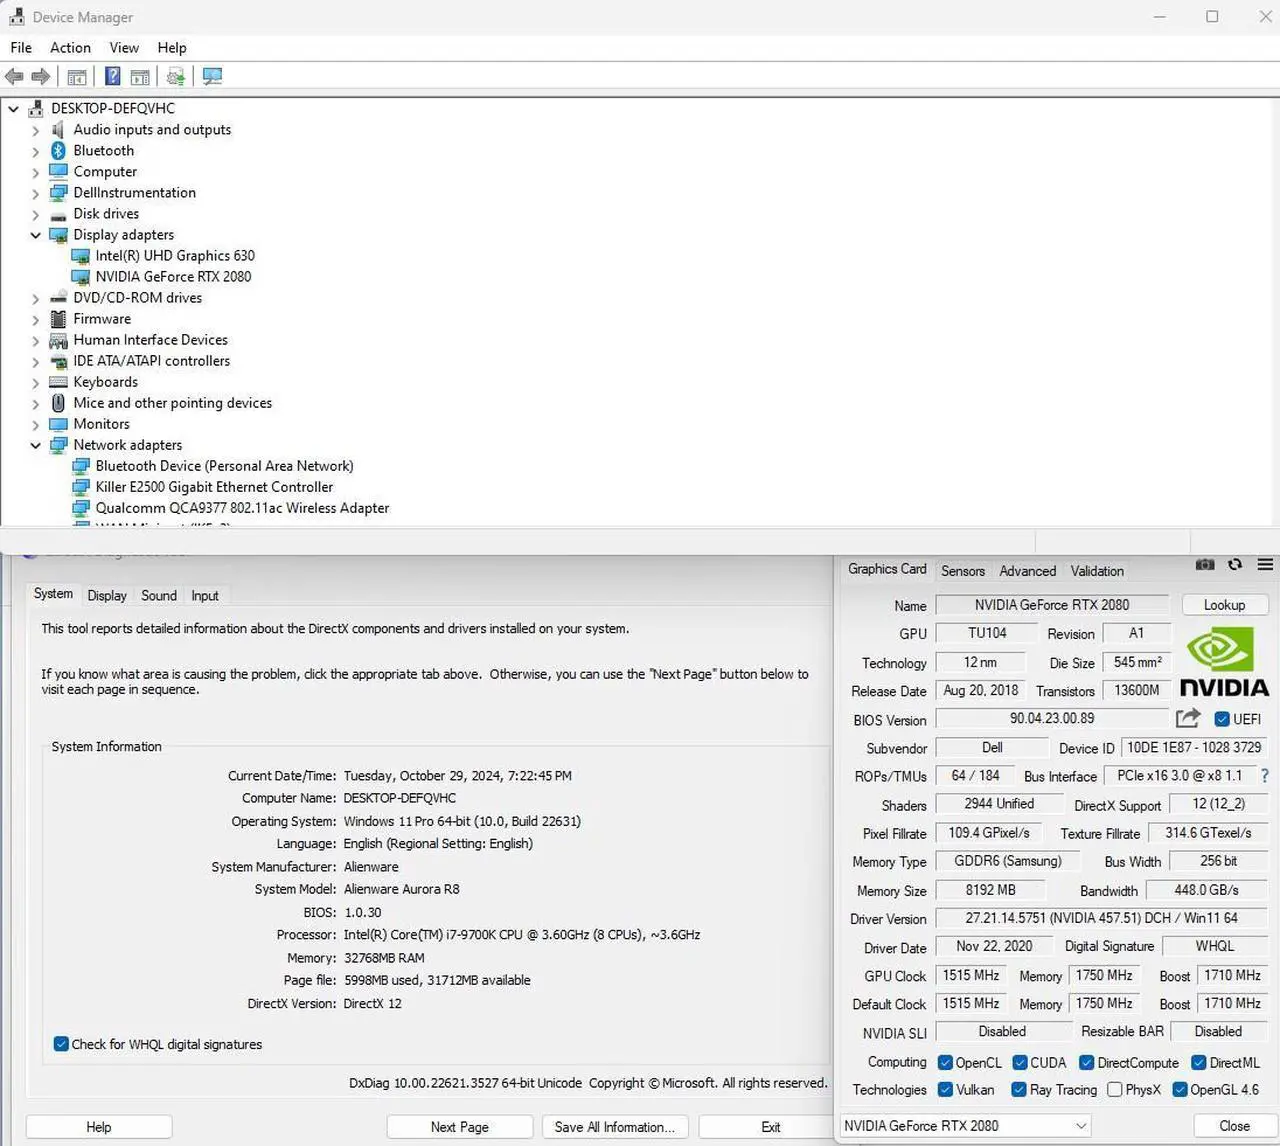Click the Bluetooth category icon in device tree

[x=58, y=151]
